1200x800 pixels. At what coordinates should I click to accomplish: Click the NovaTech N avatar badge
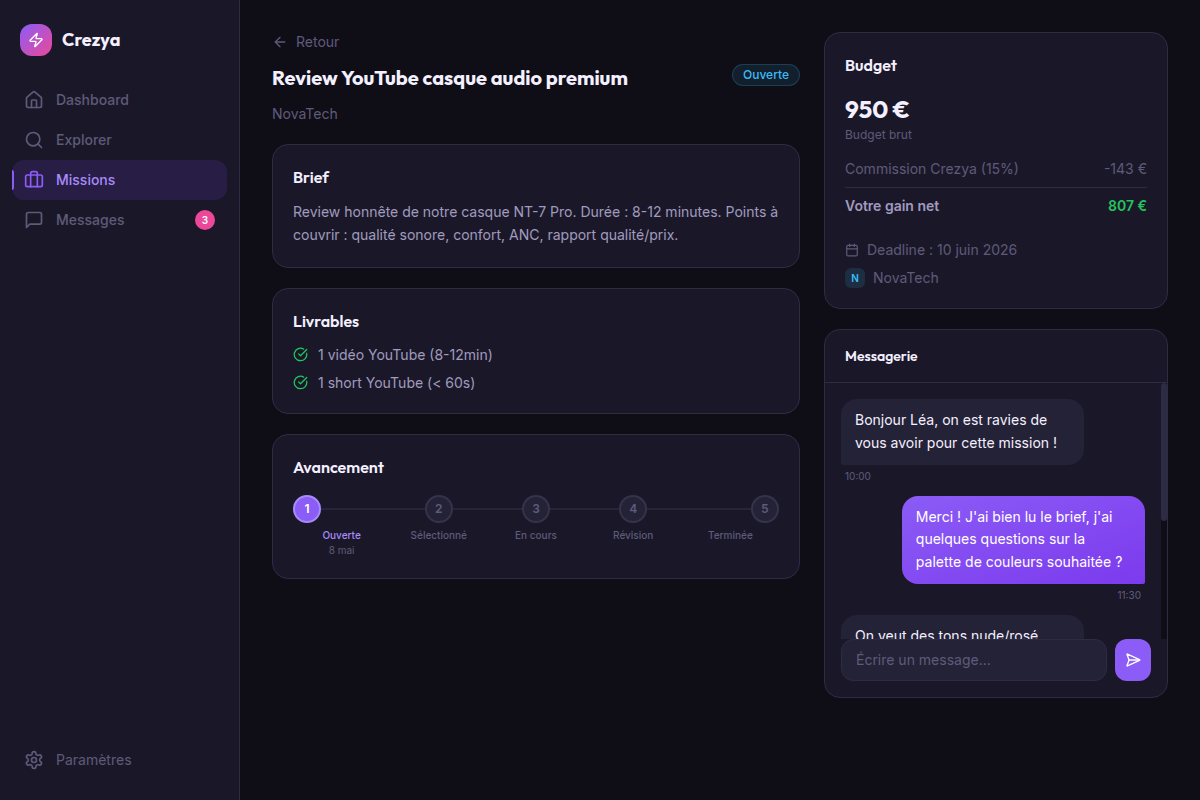click(855, 278)
